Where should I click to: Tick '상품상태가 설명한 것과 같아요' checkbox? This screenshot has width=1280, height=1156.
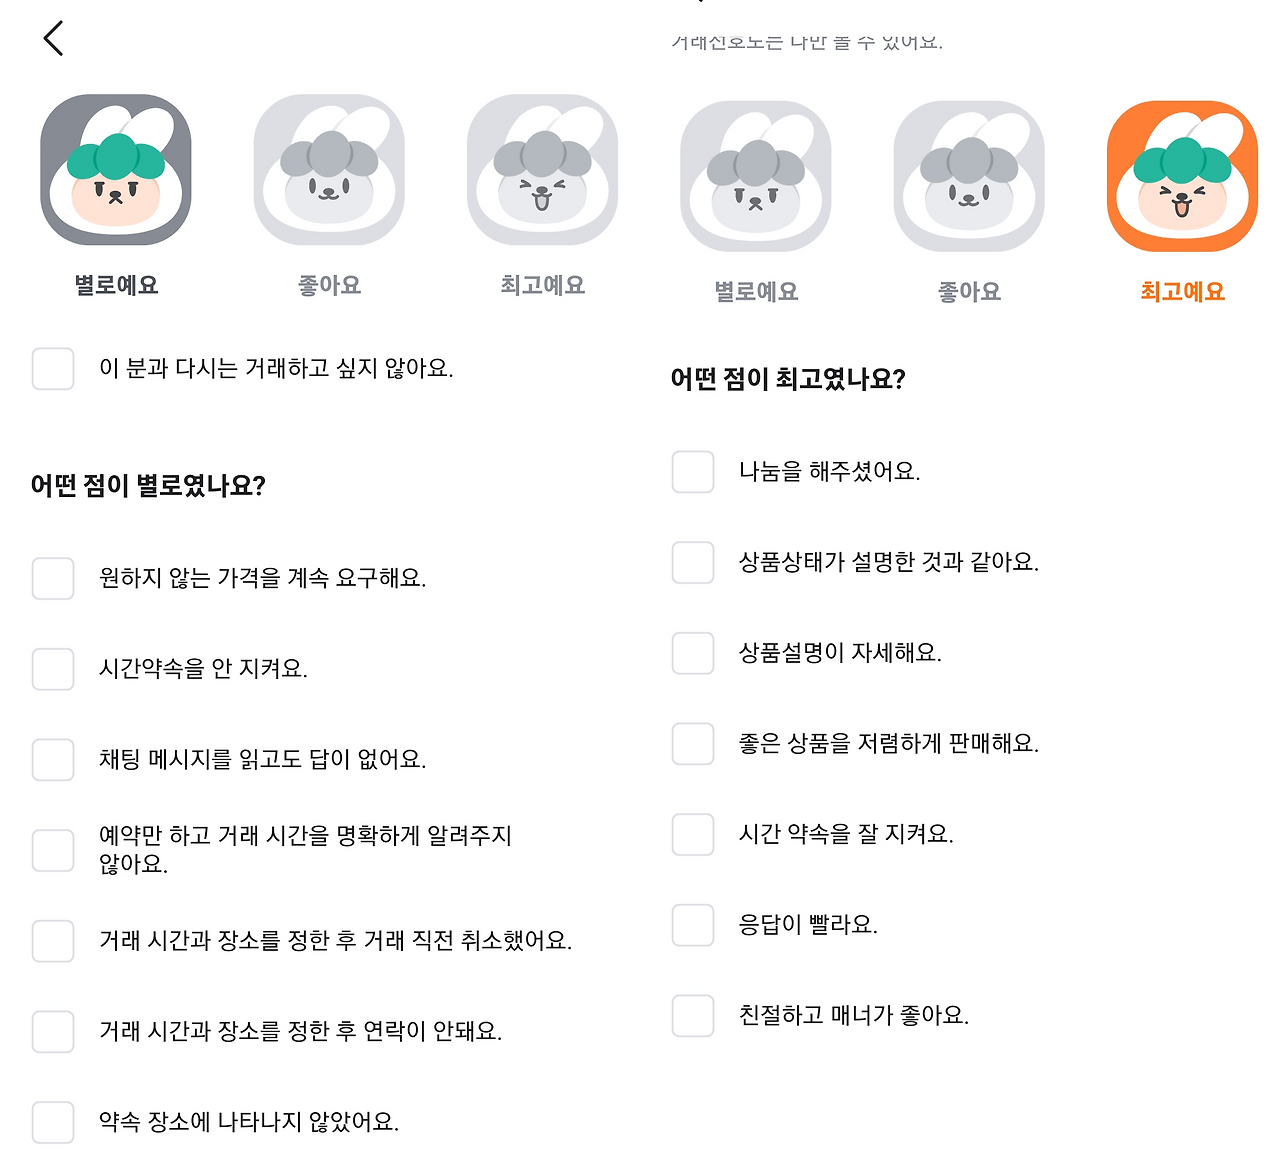(x=693, y=563)
